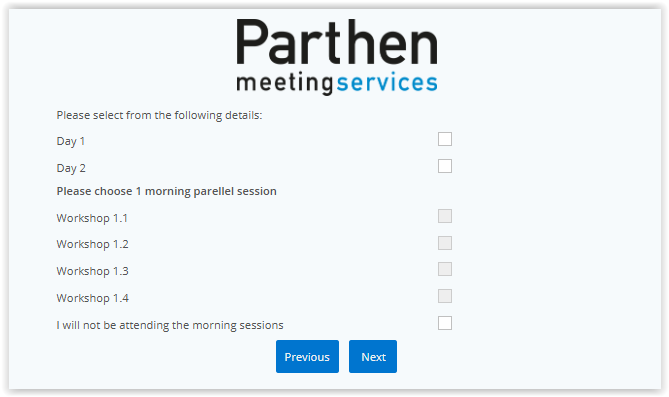Viewport: 669px width, 397px height.
Task: Click the 'Day 2' label text
Action: [x=71, y=168]
